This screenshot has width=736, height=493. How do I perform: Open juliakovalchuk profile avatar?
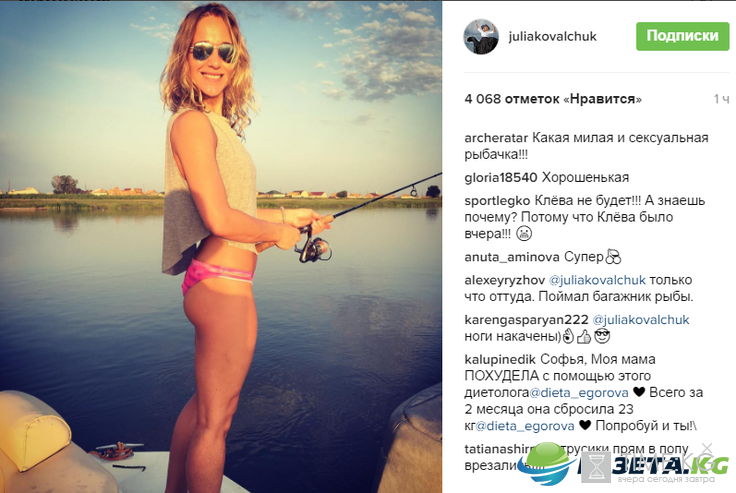point(481,37)
